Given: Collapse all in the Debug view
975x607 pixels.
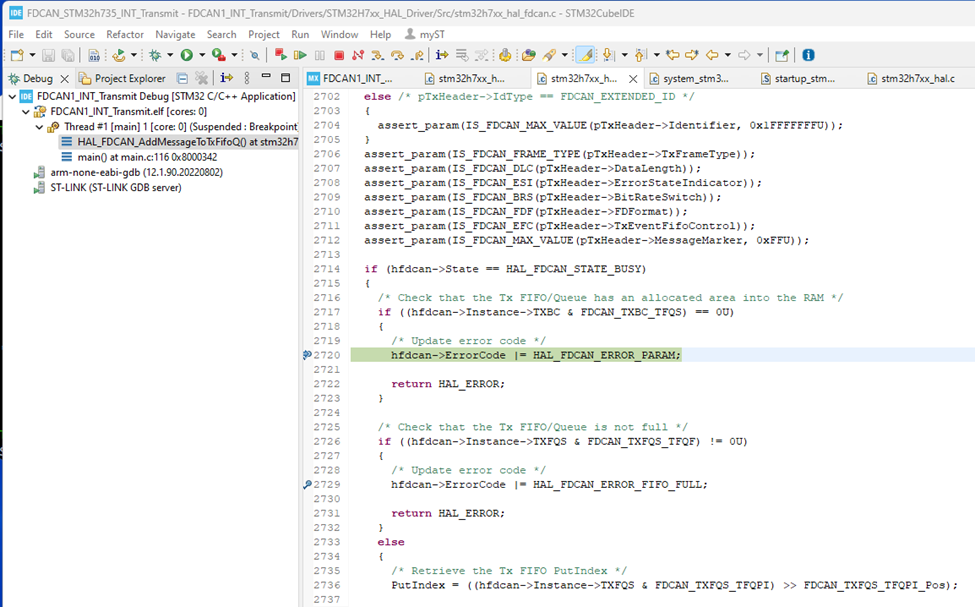Looking at the screenshot, I should pos(182,78).
